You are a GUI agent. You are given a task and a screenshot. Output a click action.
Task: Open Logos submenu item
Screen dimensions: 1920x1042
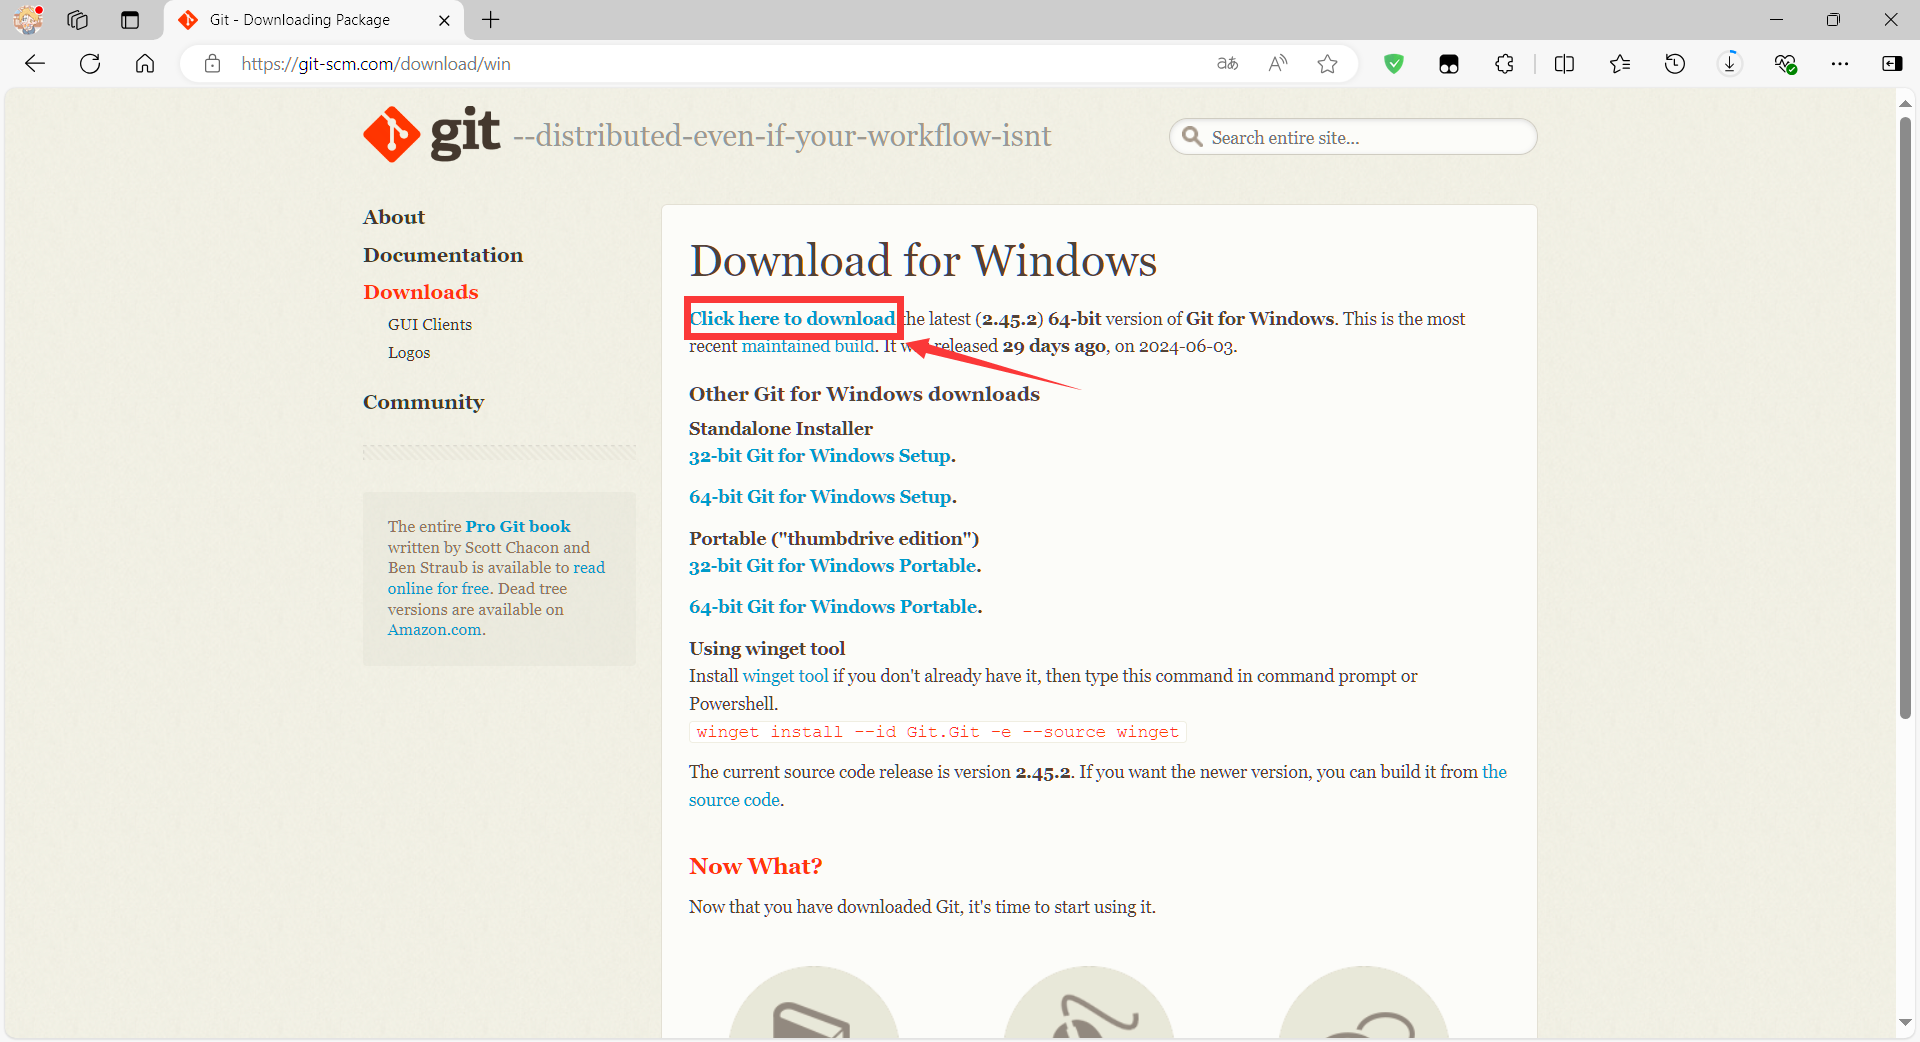[409, 353]
